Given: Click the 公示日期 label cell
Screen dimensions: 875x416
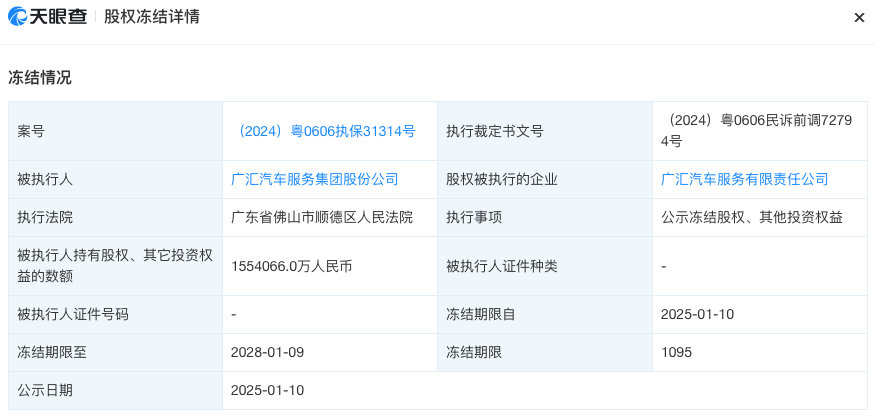Looking at the screenshot, I should (116, 390).
